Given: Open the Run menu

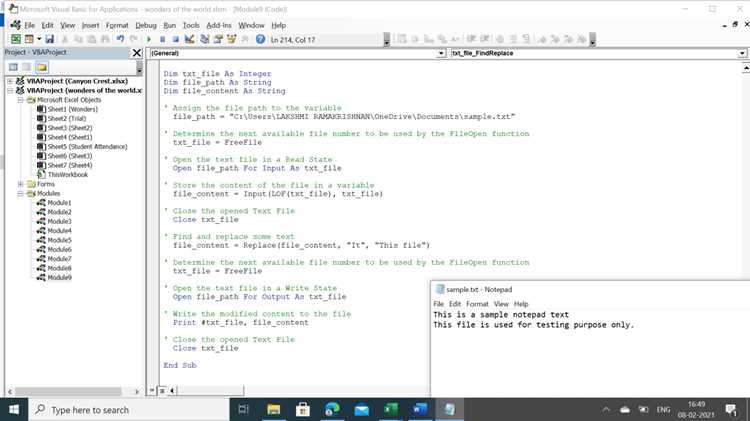Looking at the screenshot, I should click(170, 25).
